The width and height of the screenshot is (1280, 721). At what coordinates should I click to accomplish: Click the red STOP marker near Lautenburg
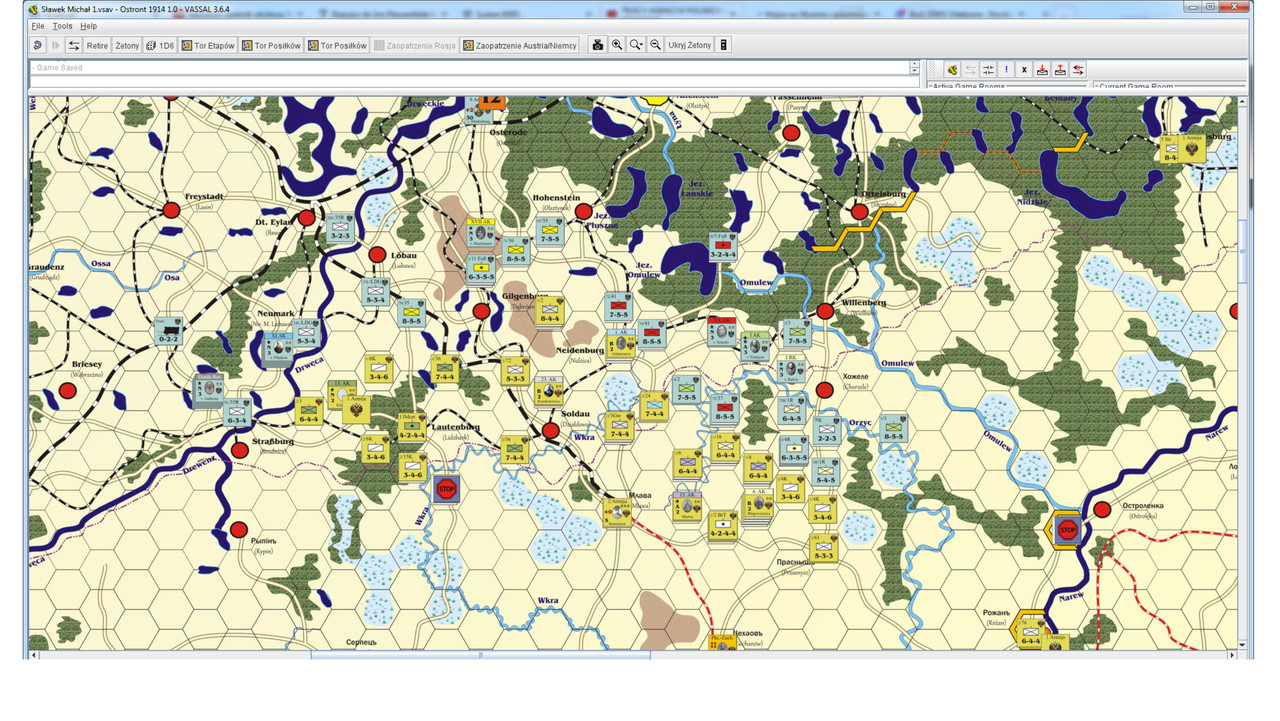click(x=446, y=490)
